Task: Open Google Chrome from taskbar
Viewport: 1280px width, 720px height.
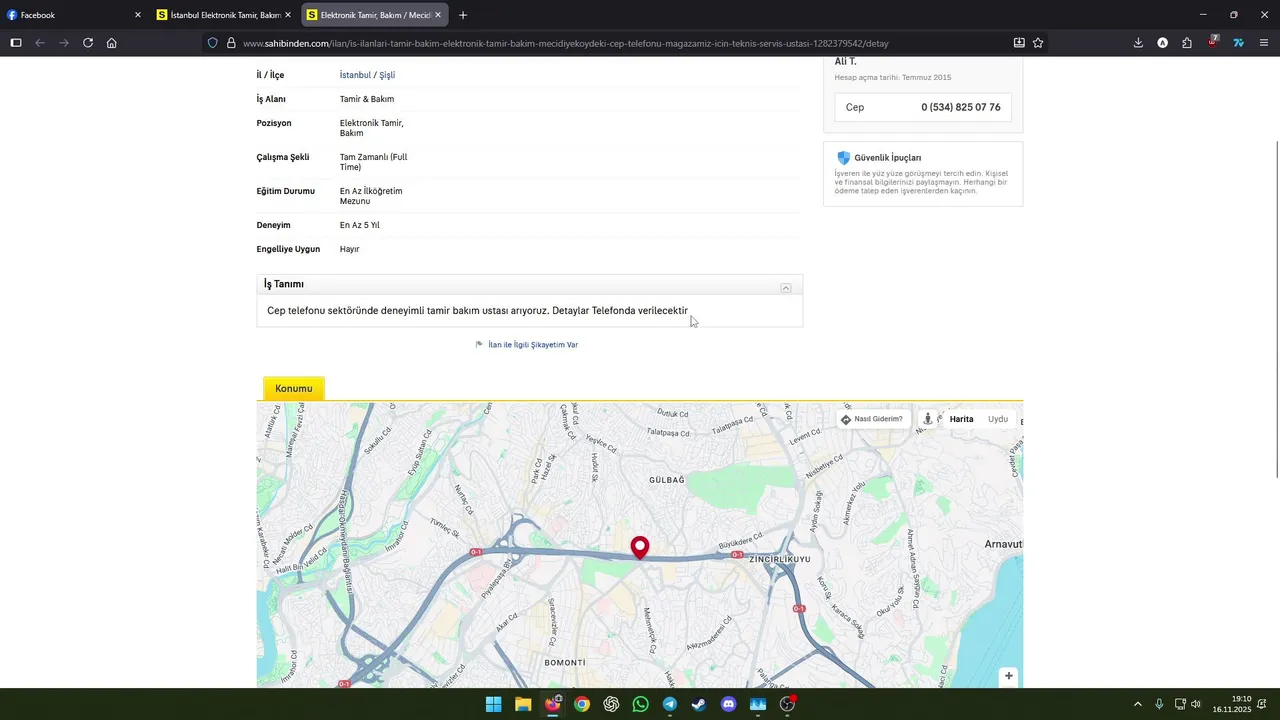Action: (x=582, y=704)
